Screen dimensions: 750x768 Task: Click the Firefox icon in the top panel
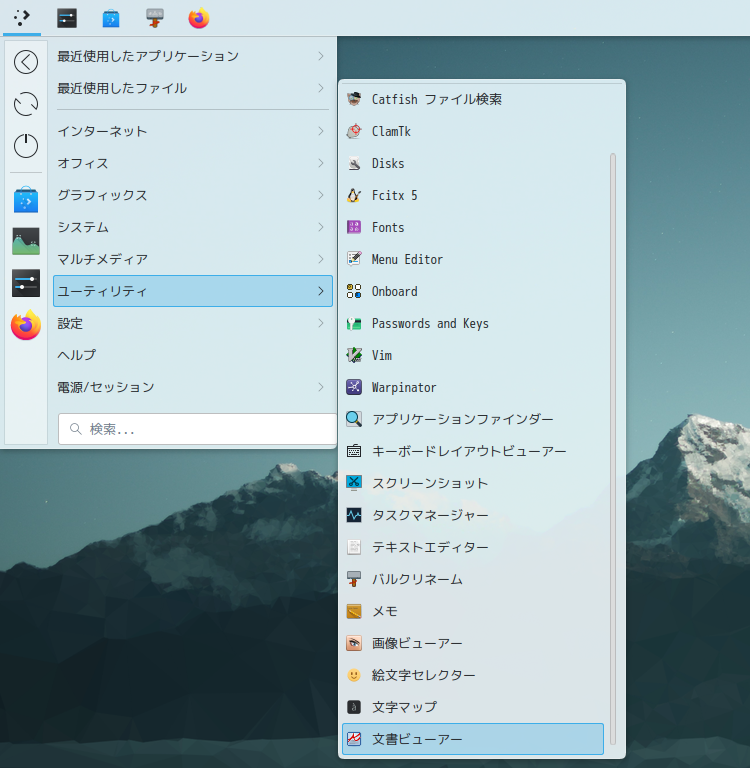[x=199, y=18]
